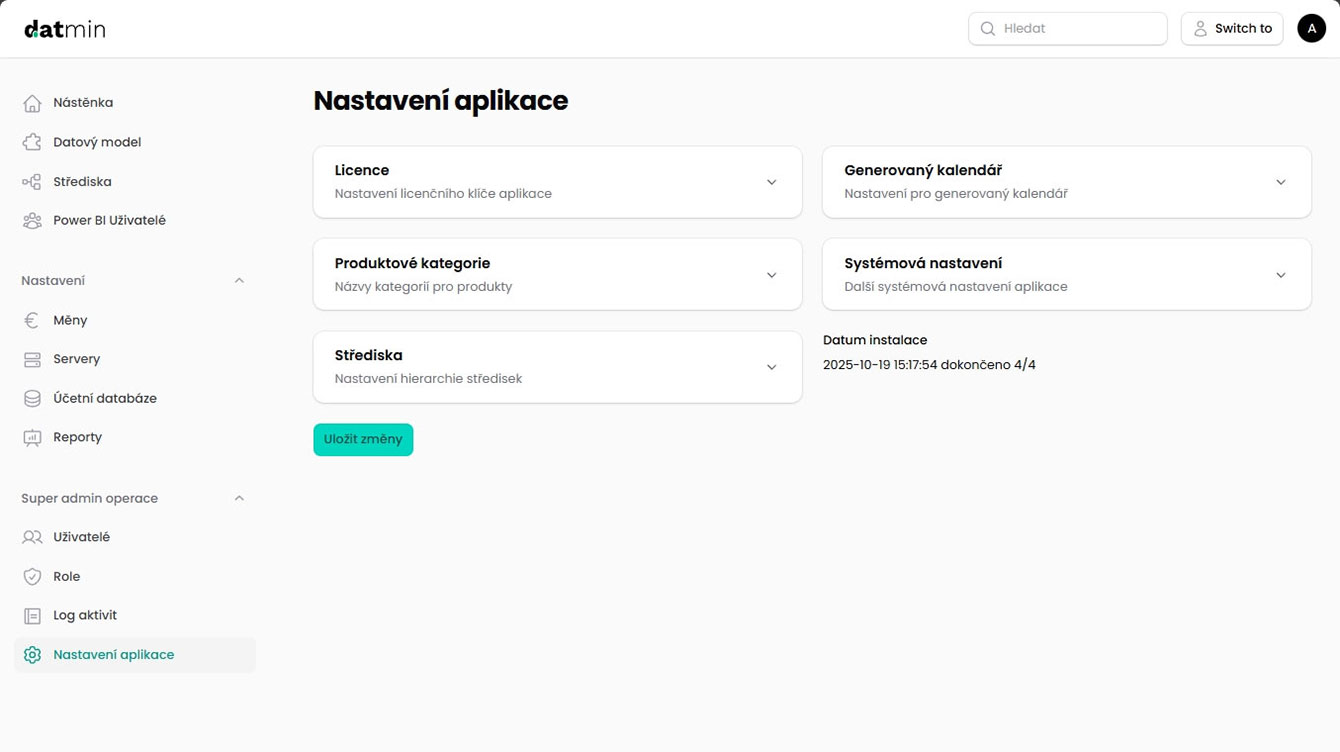Click the euro icon next to Měny
The height and width of the screenshot is (752, 1340).
click(x=32, y=321)
